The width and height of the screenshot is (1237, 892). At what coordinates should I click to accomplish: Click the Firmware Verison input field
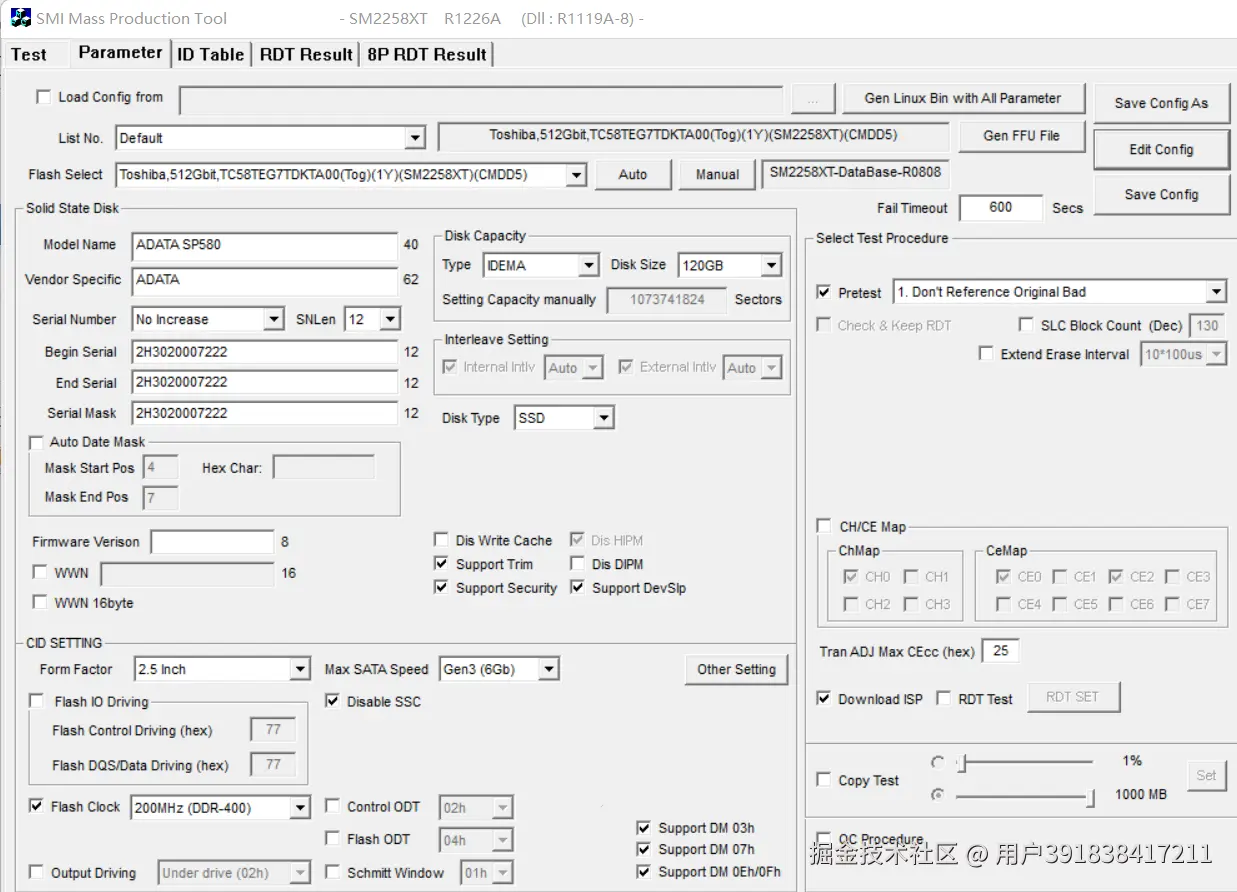pyautogui.click(x=212, y=542)
